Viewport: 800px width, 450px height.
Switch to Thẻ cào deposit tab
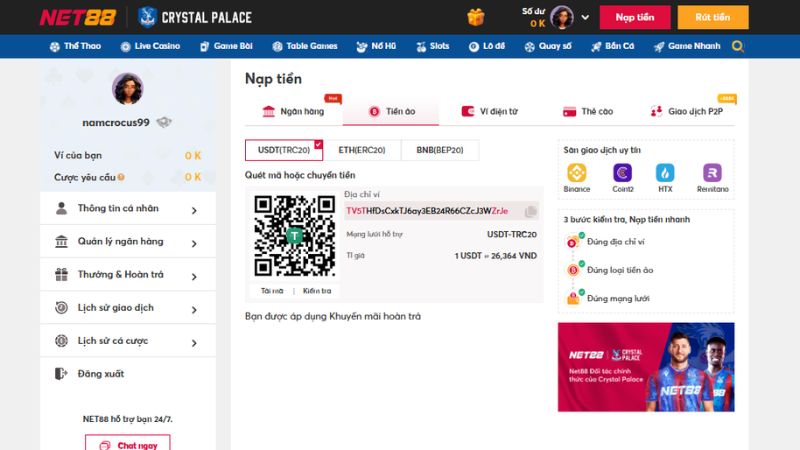(x=587, y=111)
